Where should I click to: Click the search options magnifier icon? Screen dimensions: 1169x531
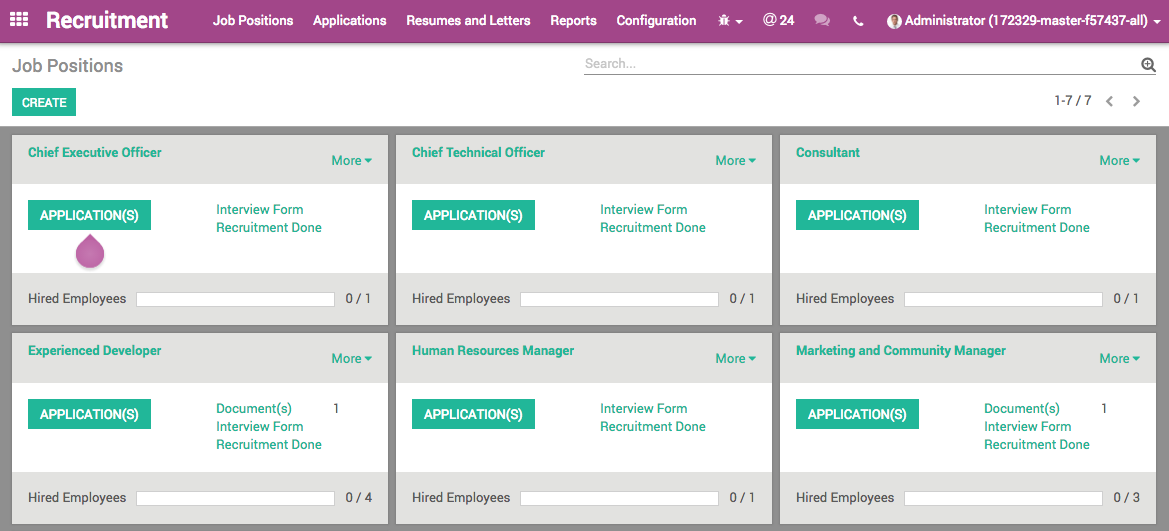click(1148, 65)
